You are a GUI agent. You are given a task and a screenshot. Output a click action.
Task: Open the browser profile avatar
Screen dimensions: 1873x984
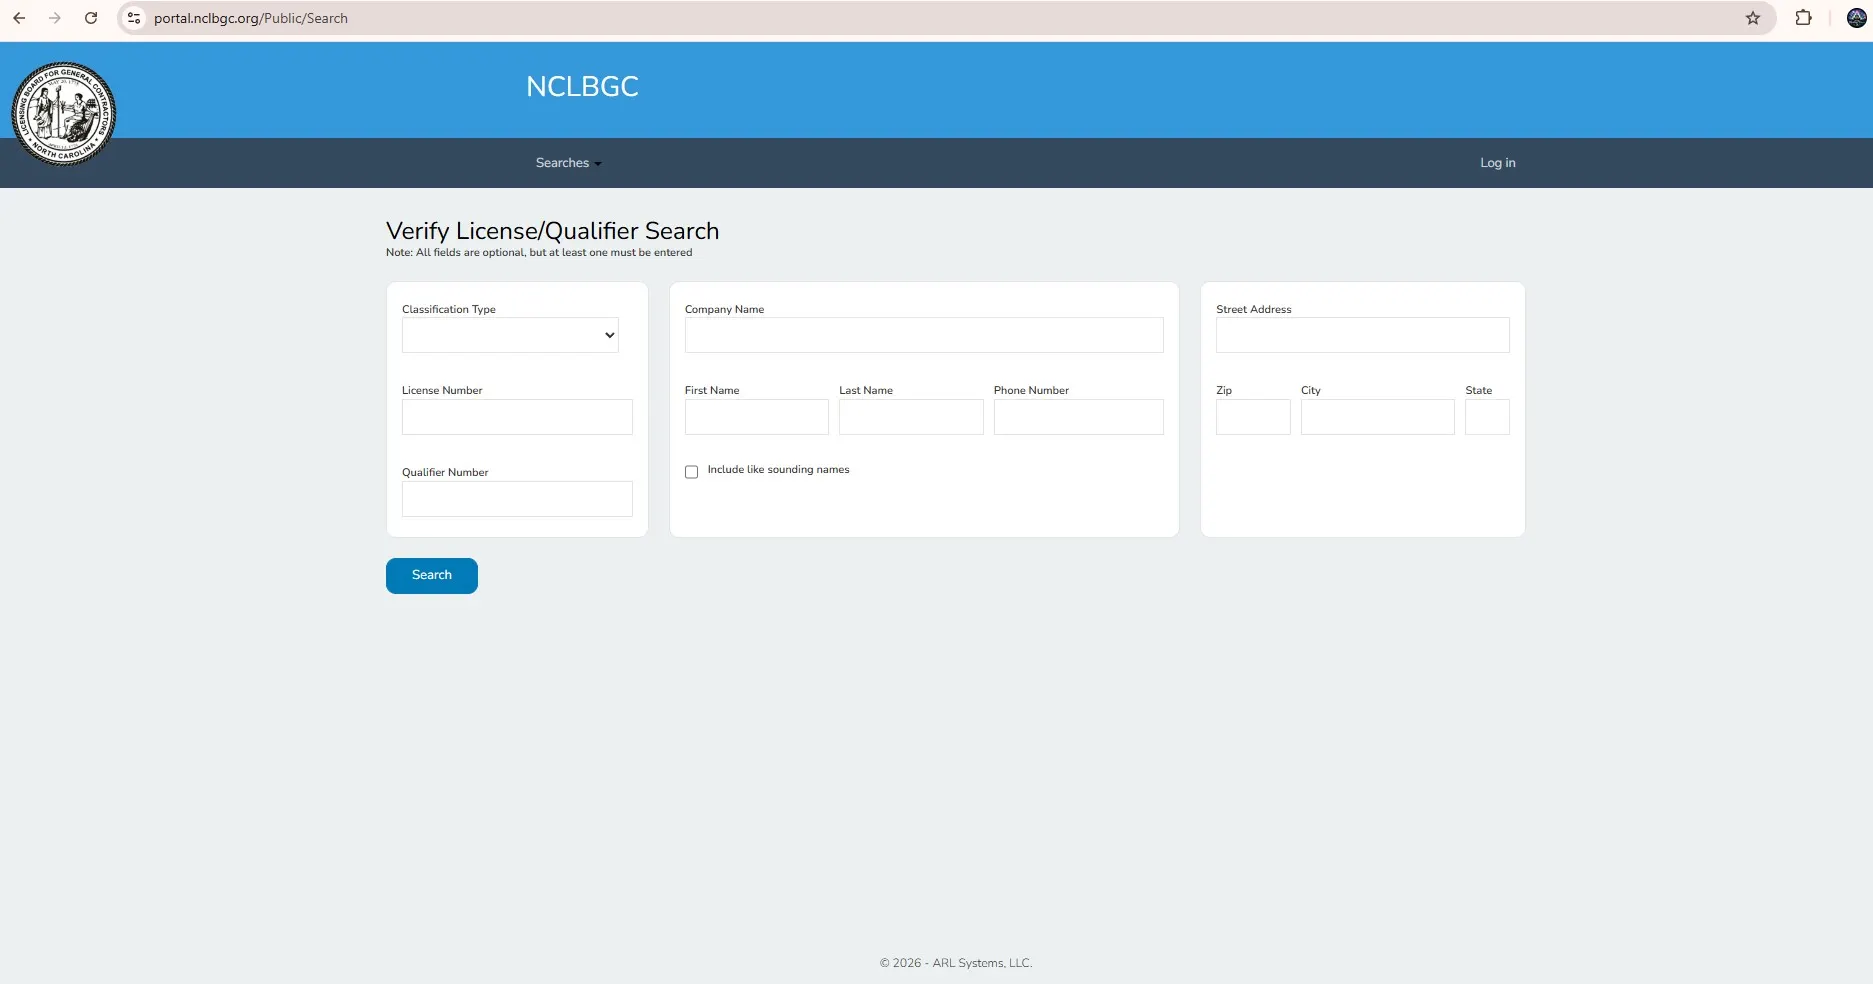[x=1857, y=18]
